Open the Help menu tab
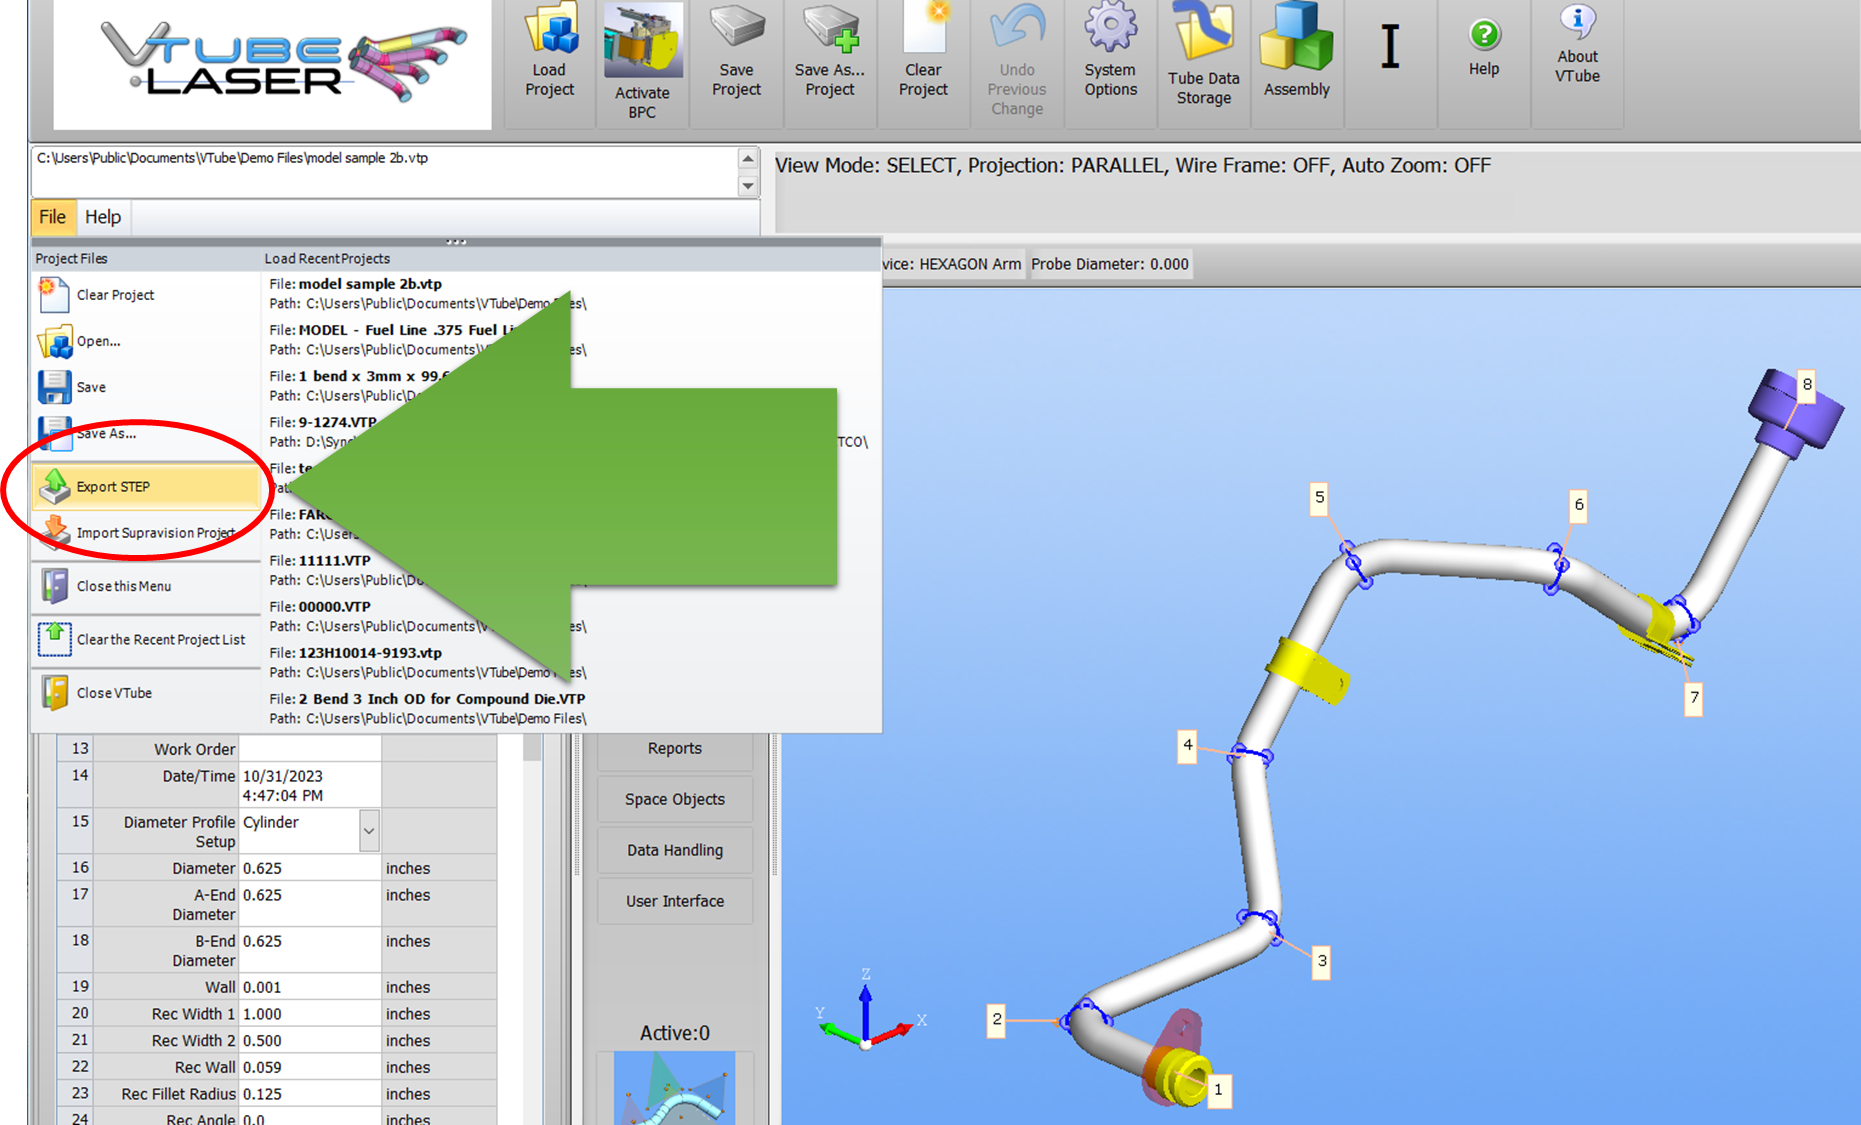Image resolution: width=1861 pixels, height=1125 pixels. tap(102, 217)
